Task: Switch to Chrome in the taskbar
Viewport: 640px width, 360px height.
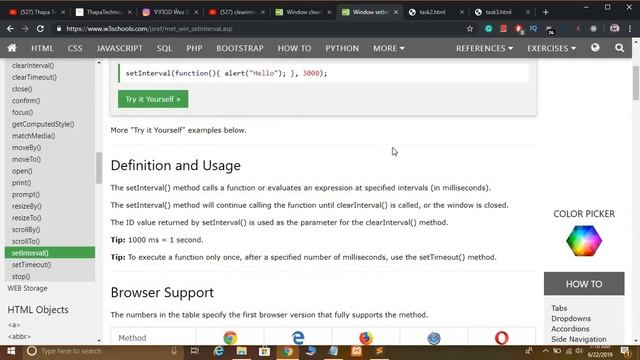Action: (287, 351)
